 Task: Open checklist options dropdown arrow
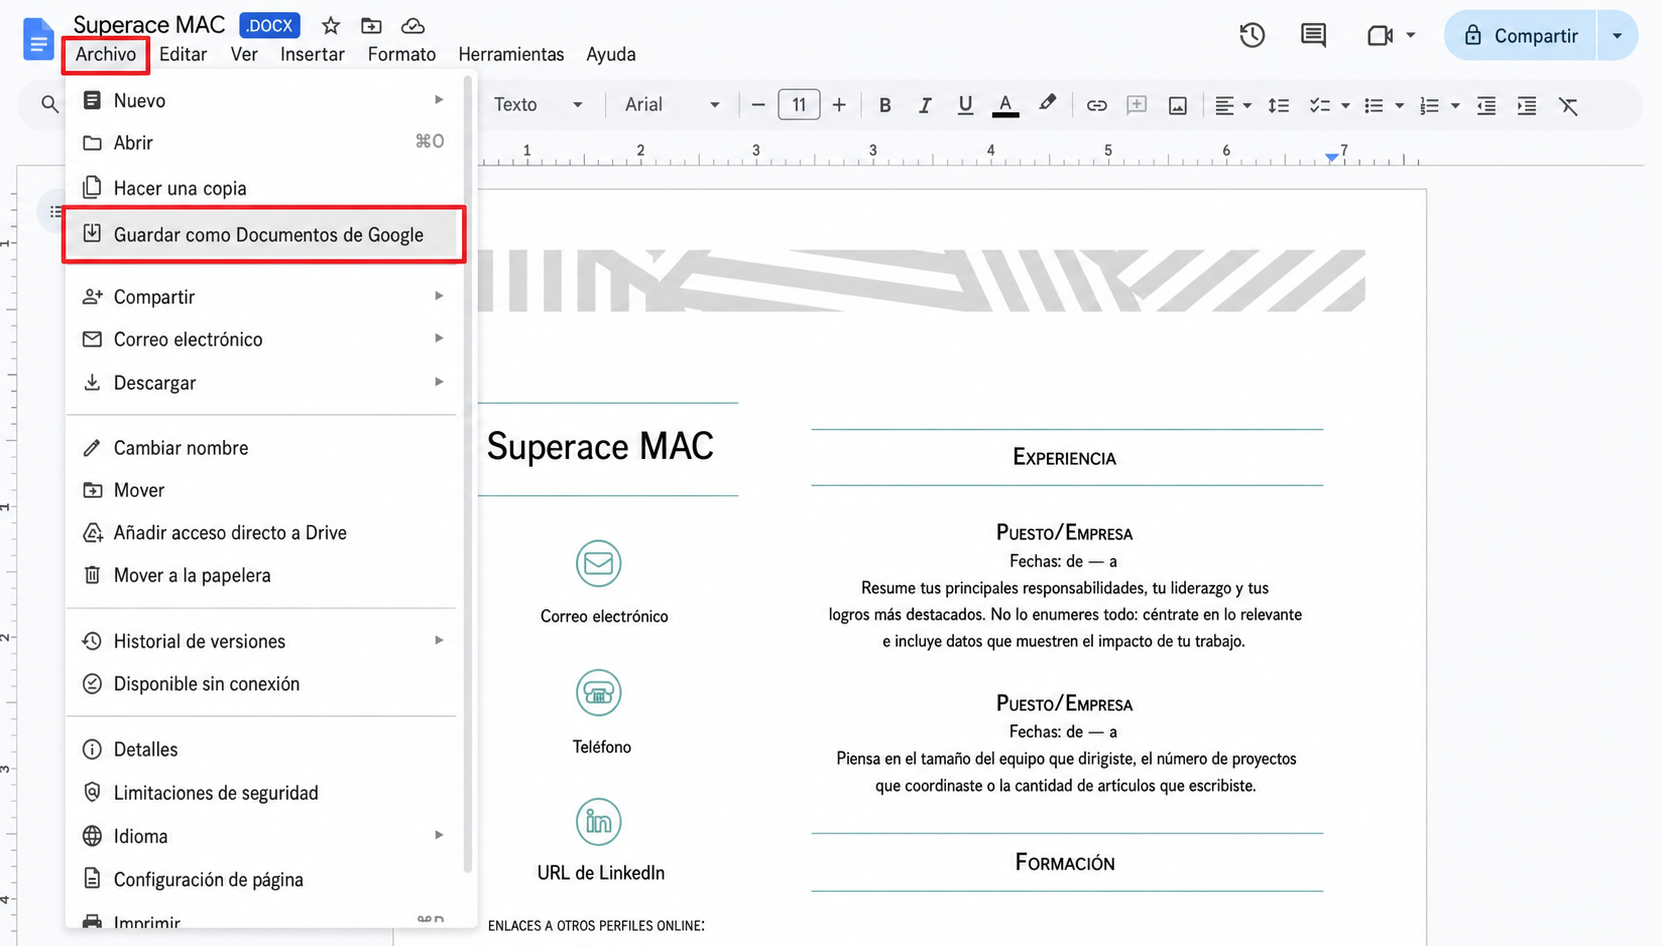(1346, 105)
